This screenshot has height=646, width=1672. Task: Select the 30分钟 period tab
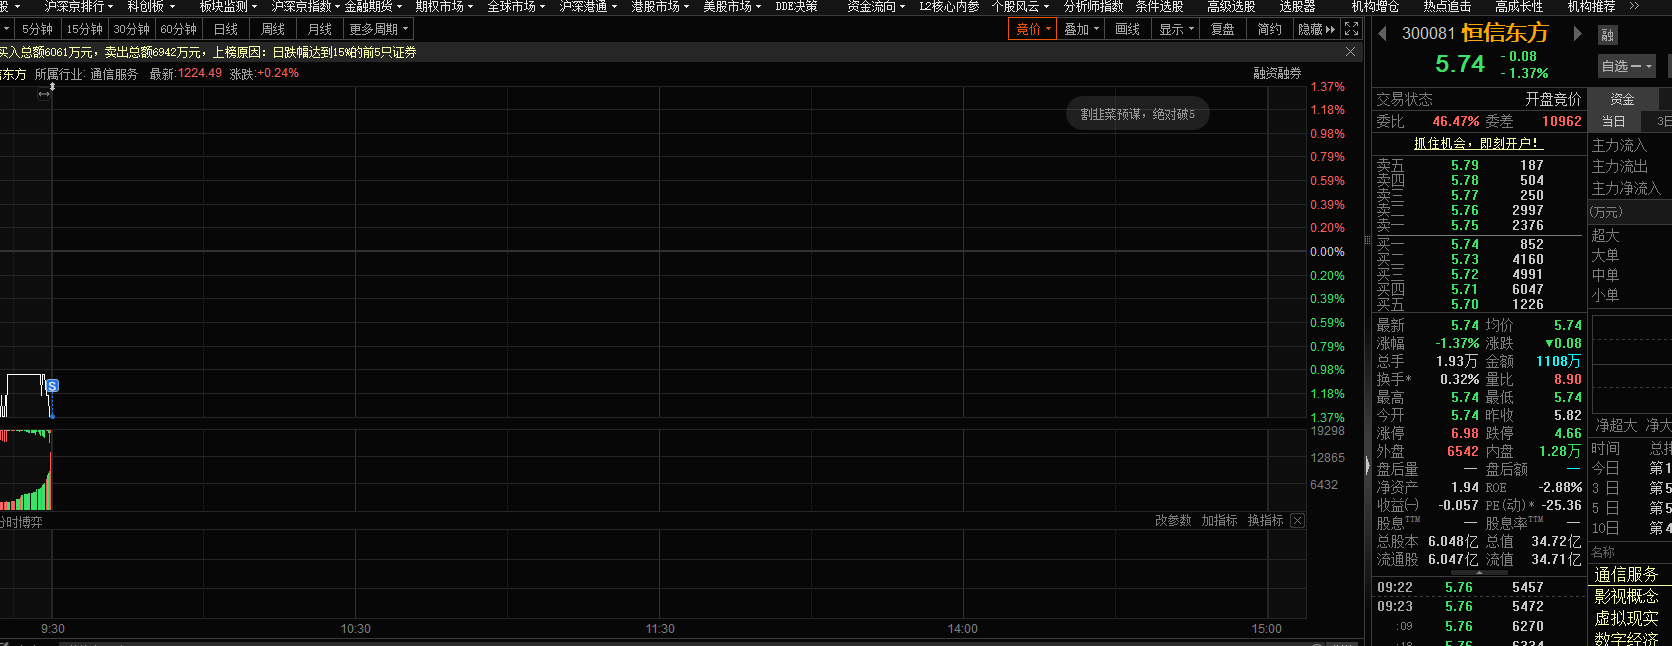[131, 29]
